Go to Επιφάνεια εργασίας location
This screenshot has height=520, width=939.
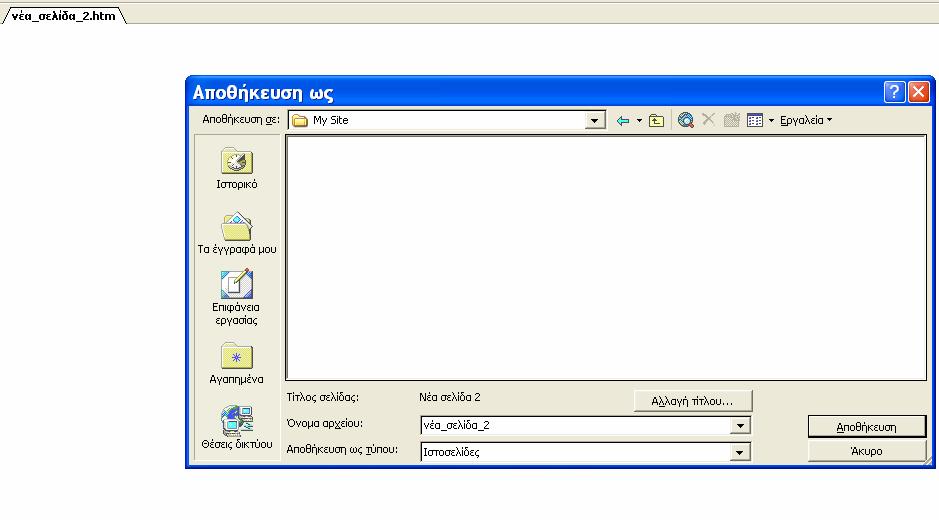(x=237, y=297)
